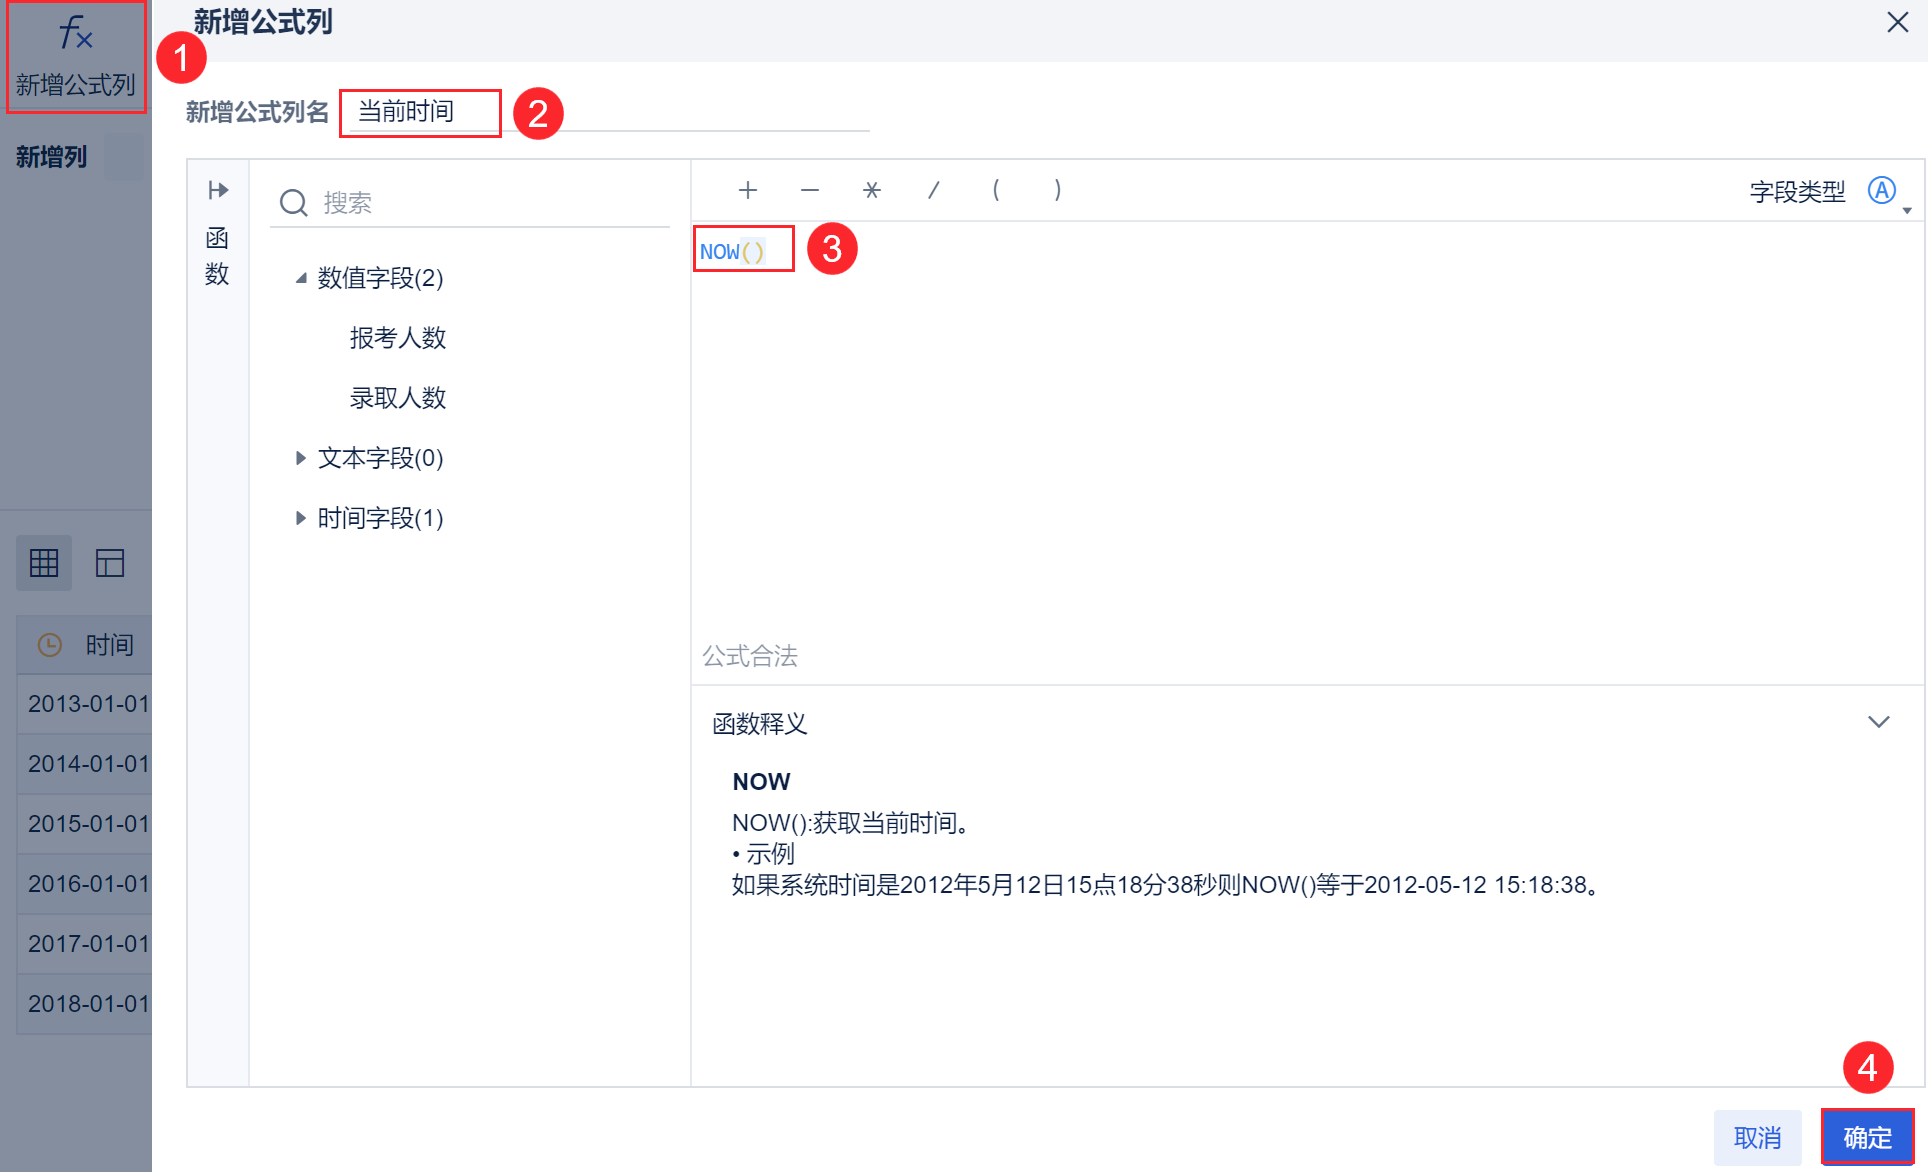Switch to layout view icon

click(x=110, y=563)
